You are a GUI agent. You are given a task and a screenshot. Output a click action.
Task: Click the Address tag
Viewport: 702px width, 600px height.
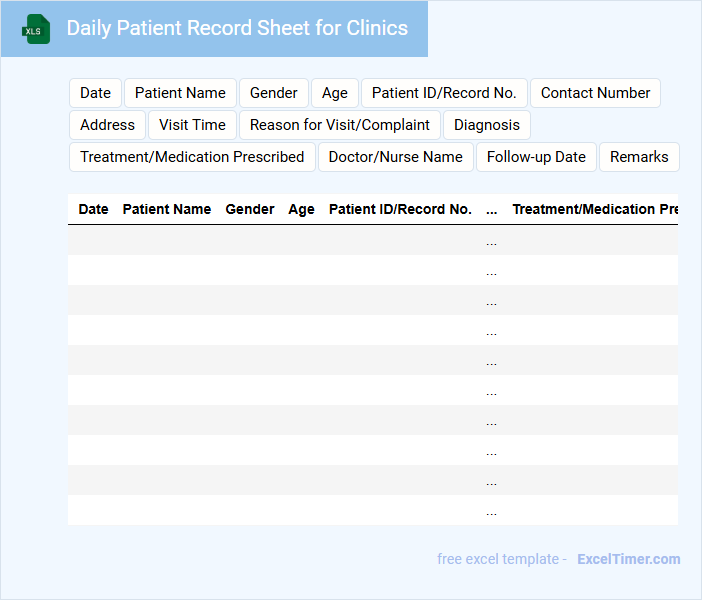point(107,125)
